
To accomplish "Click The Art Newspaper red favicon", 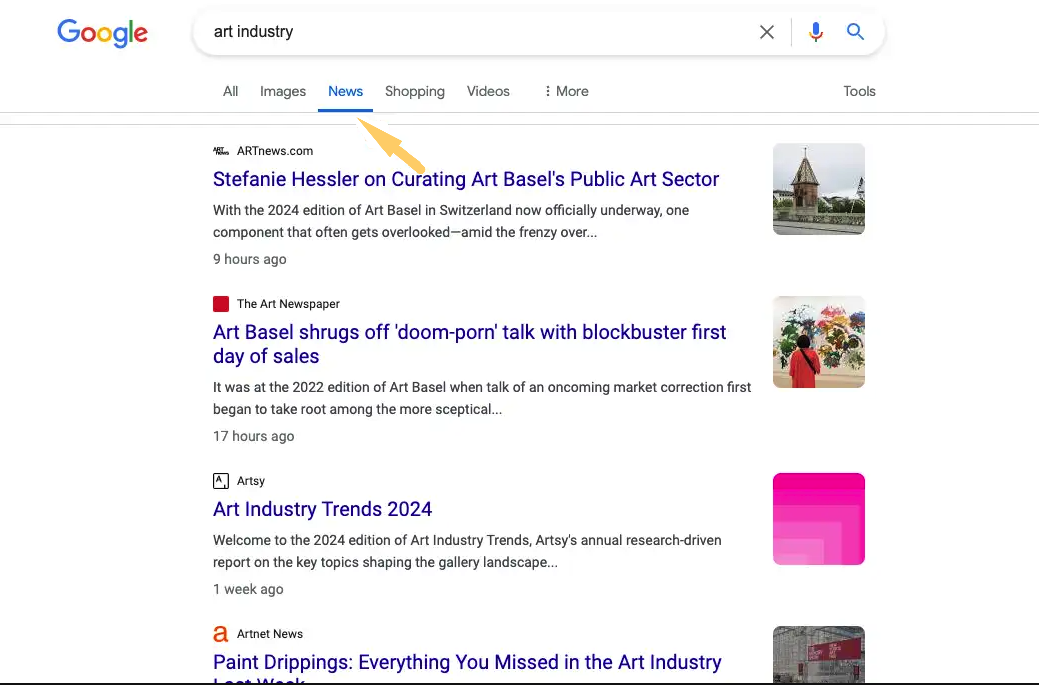I will coord(221,304).
